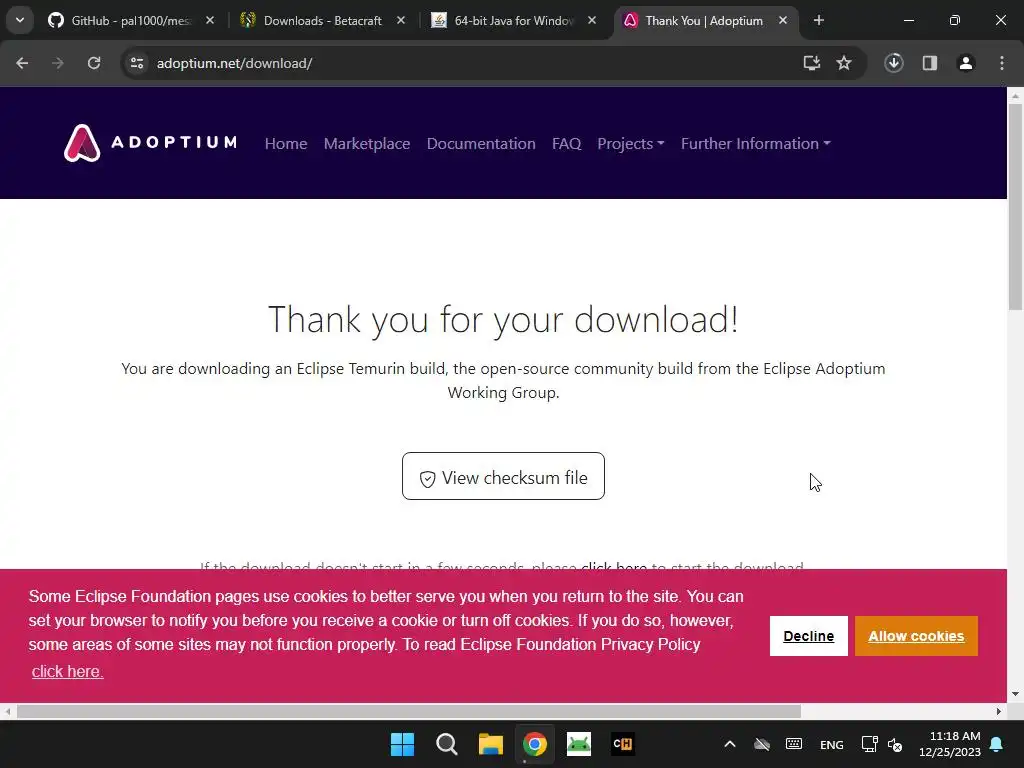This screenshot has height=768, width=1024.
Task: Go back to previous page
Action: click(x=22, y=63)
